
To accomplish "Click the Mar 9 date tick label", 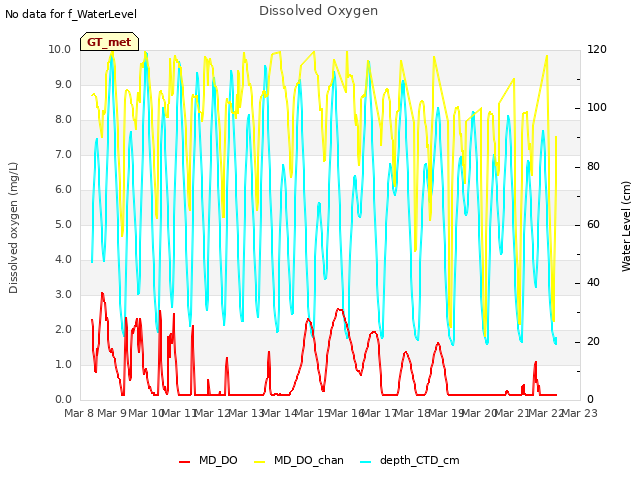I will coord(112,413).
